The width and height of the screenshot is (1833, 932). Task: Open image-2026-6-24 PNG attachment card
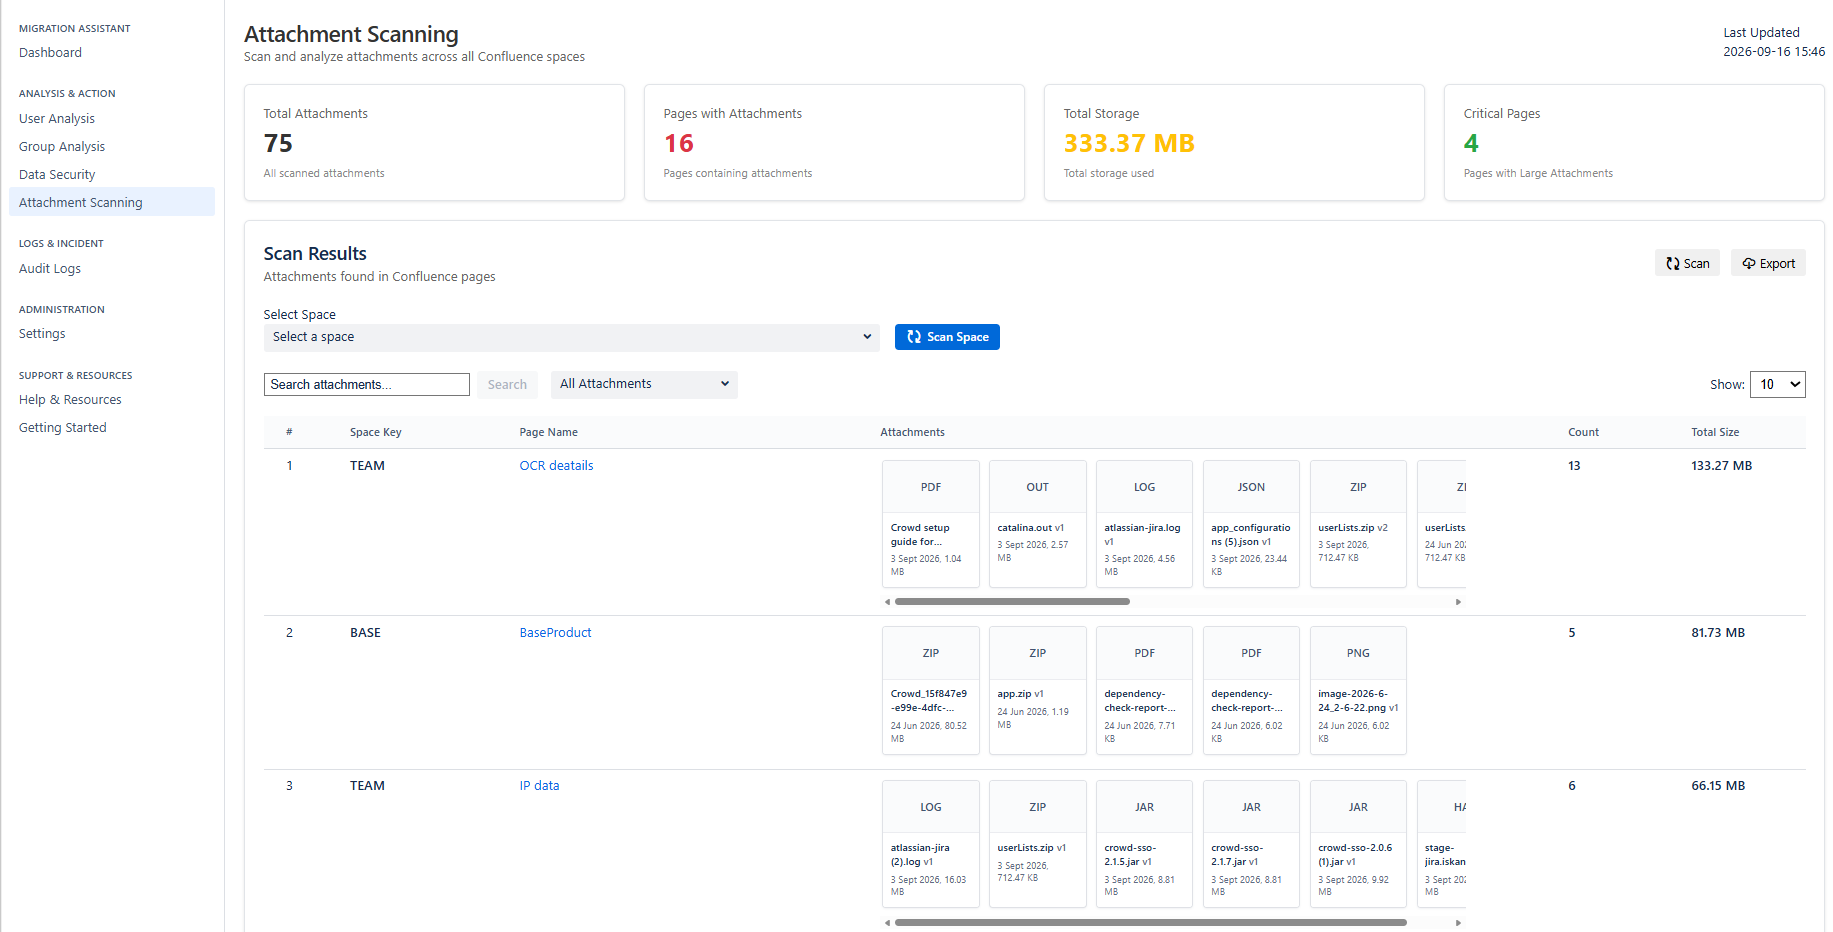point(1358,690)
